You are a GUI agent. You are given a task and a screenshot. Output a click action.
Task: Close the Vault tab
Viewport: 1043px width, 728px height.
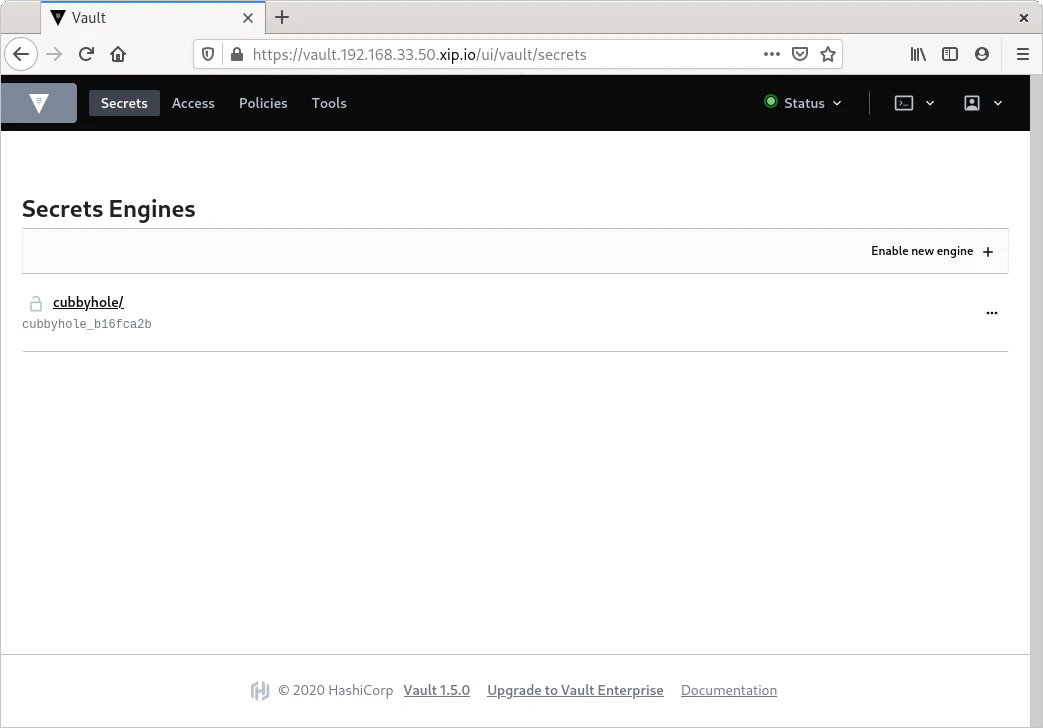(247, 18)
